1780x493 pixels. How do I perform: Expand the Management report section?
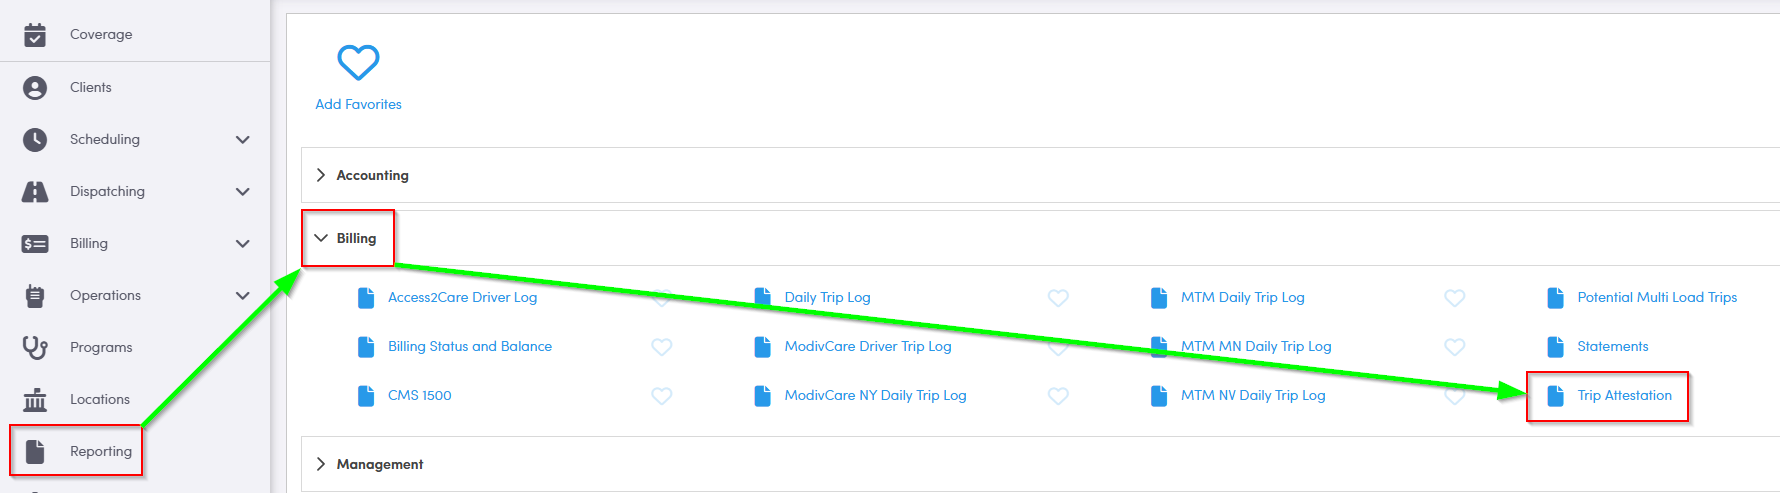pos(321,464)
